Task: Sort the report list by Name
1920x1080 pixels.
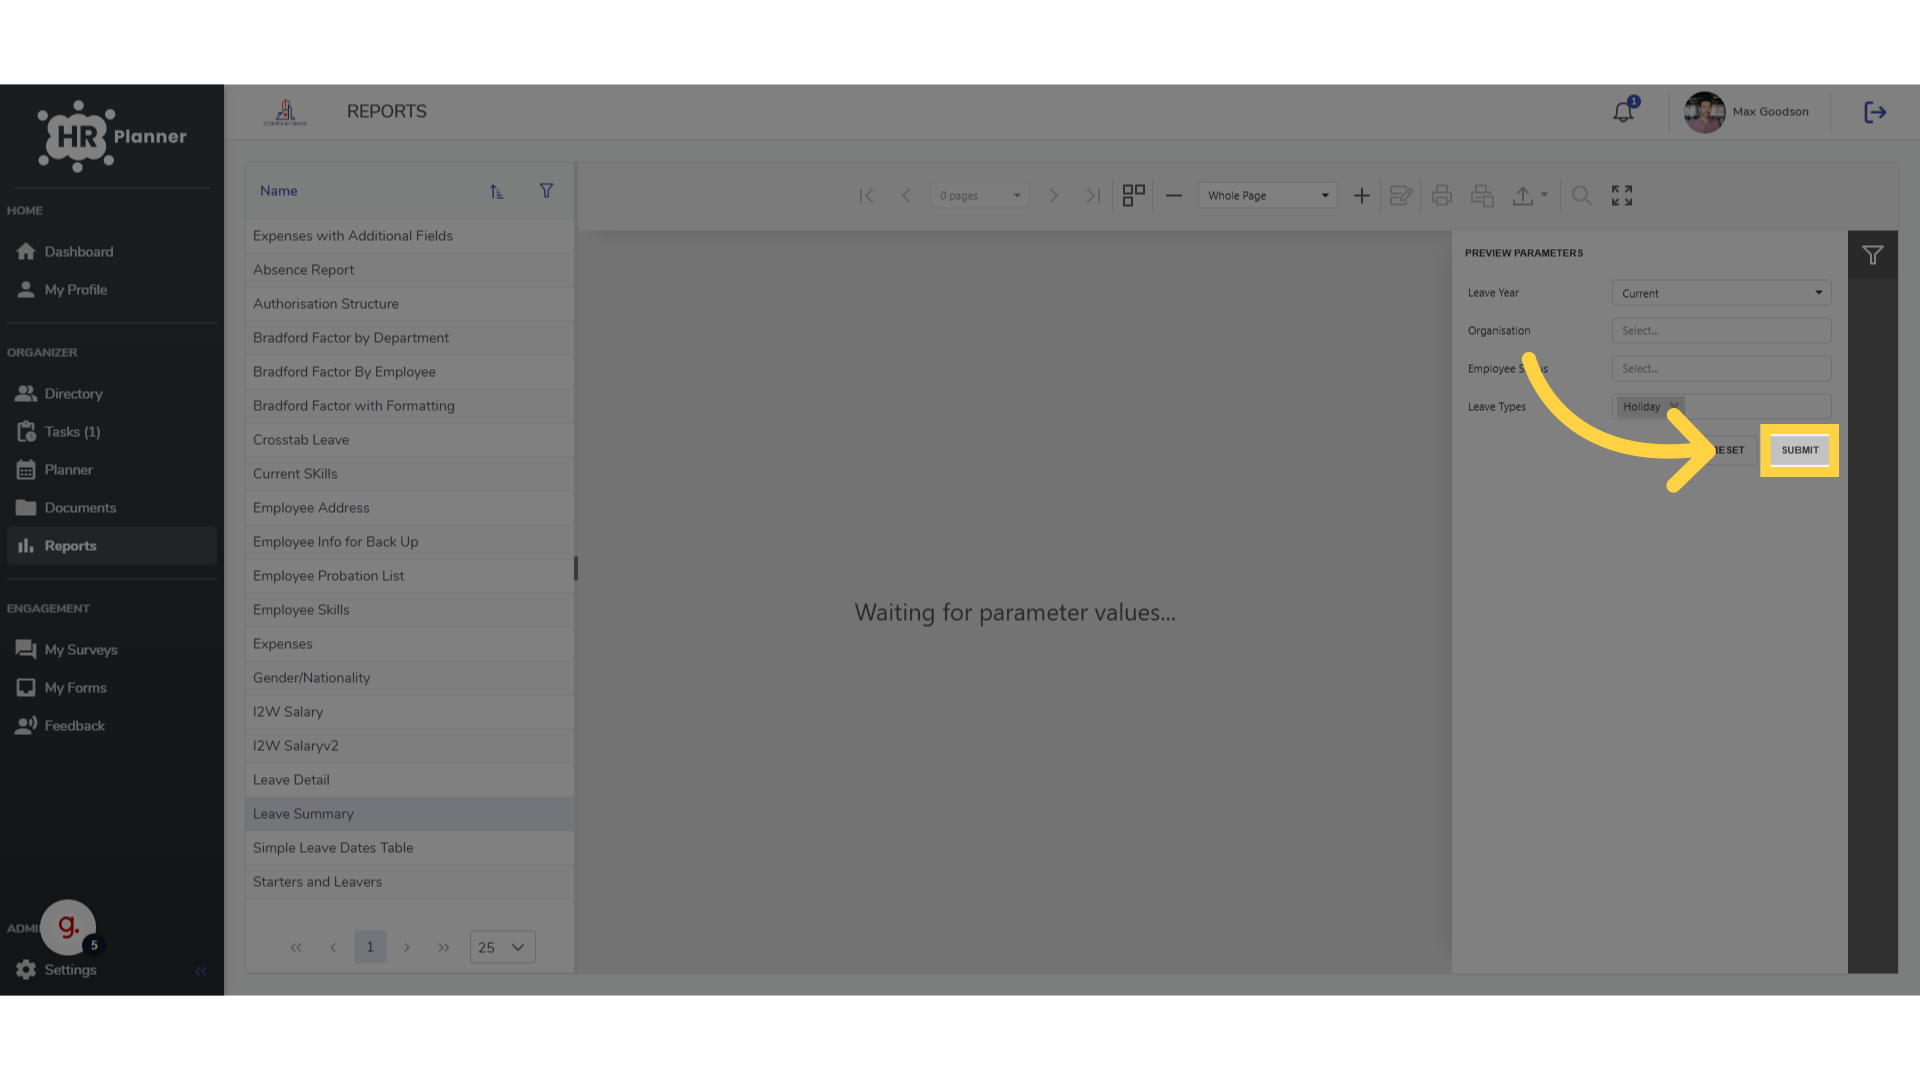Action: [x=496, y=191]
